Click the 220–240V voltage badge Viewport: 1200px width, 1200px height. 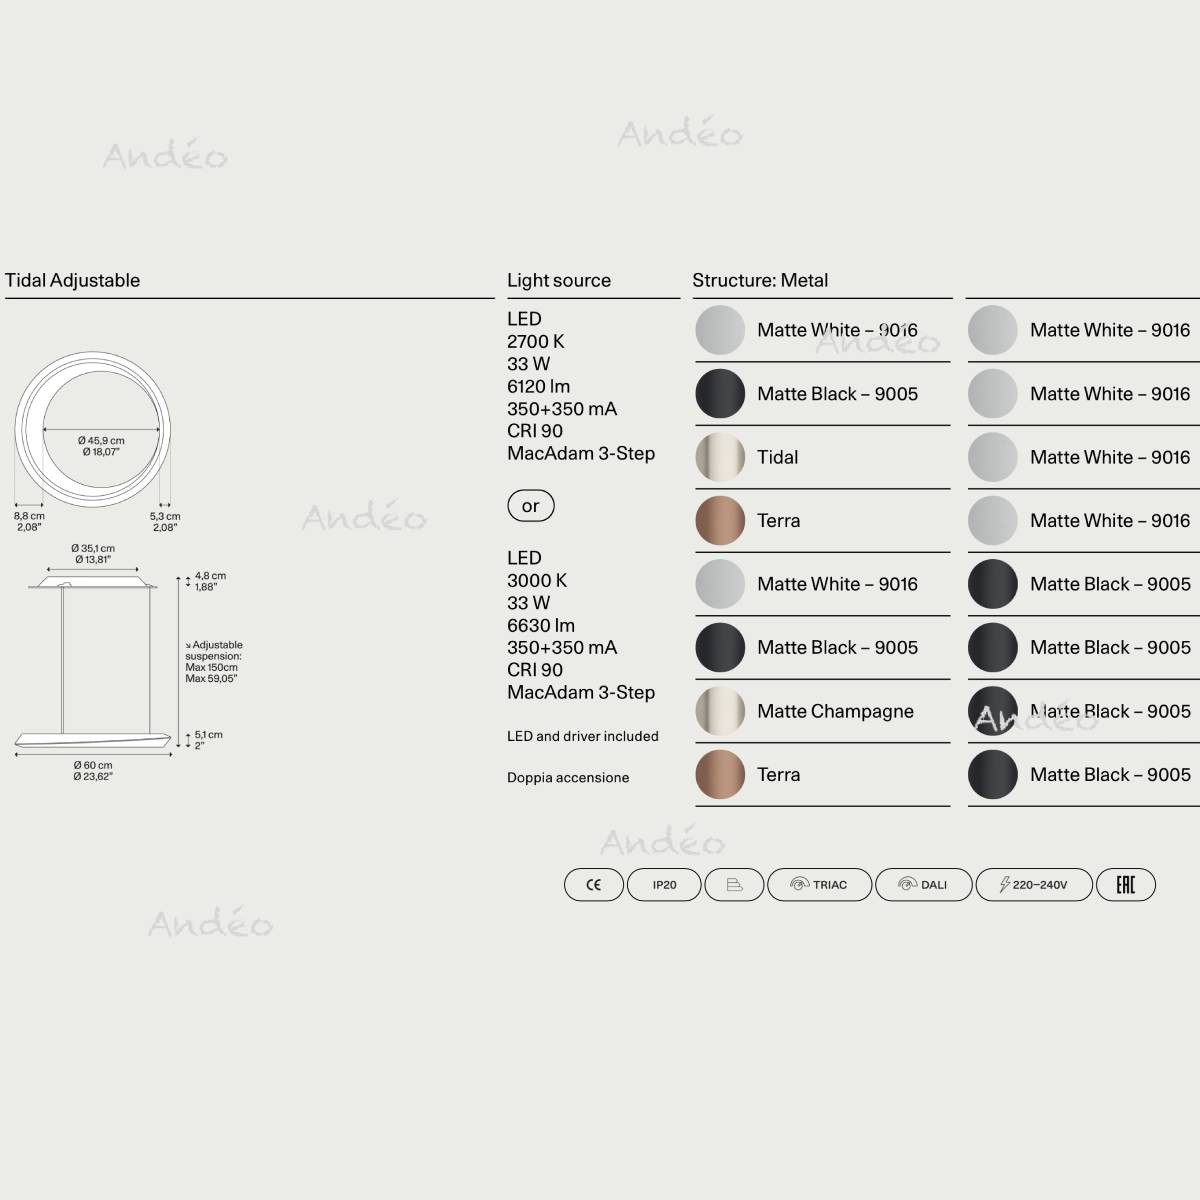click(x=1034, y=885)
